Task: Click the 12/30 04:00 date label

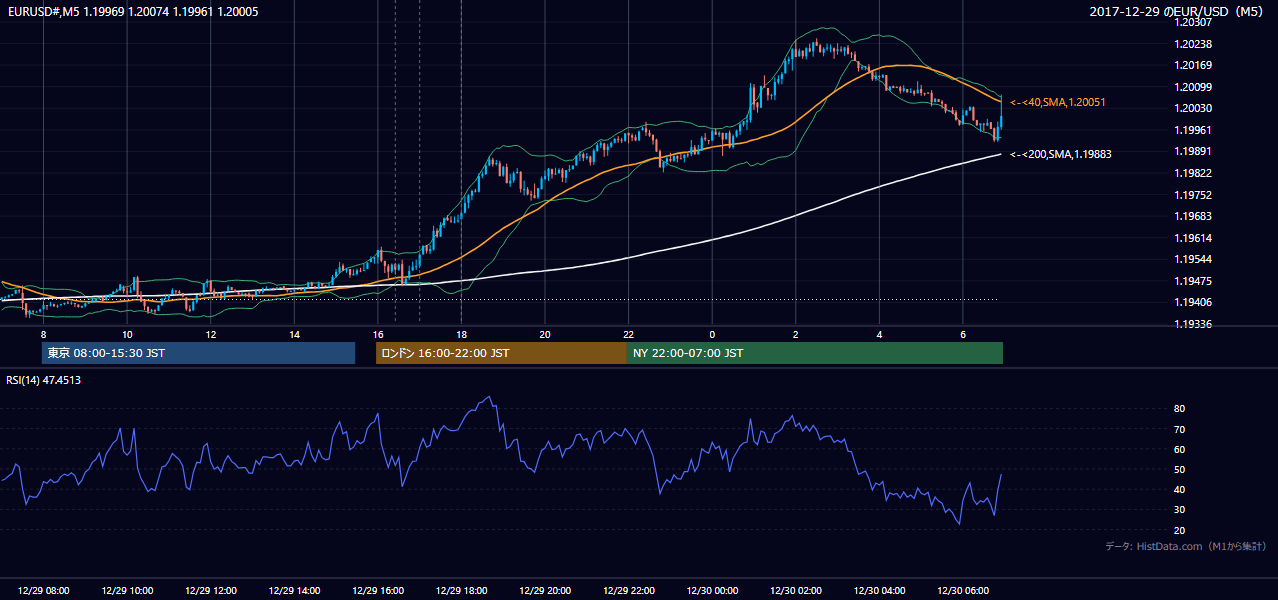Action: point(879,591)
